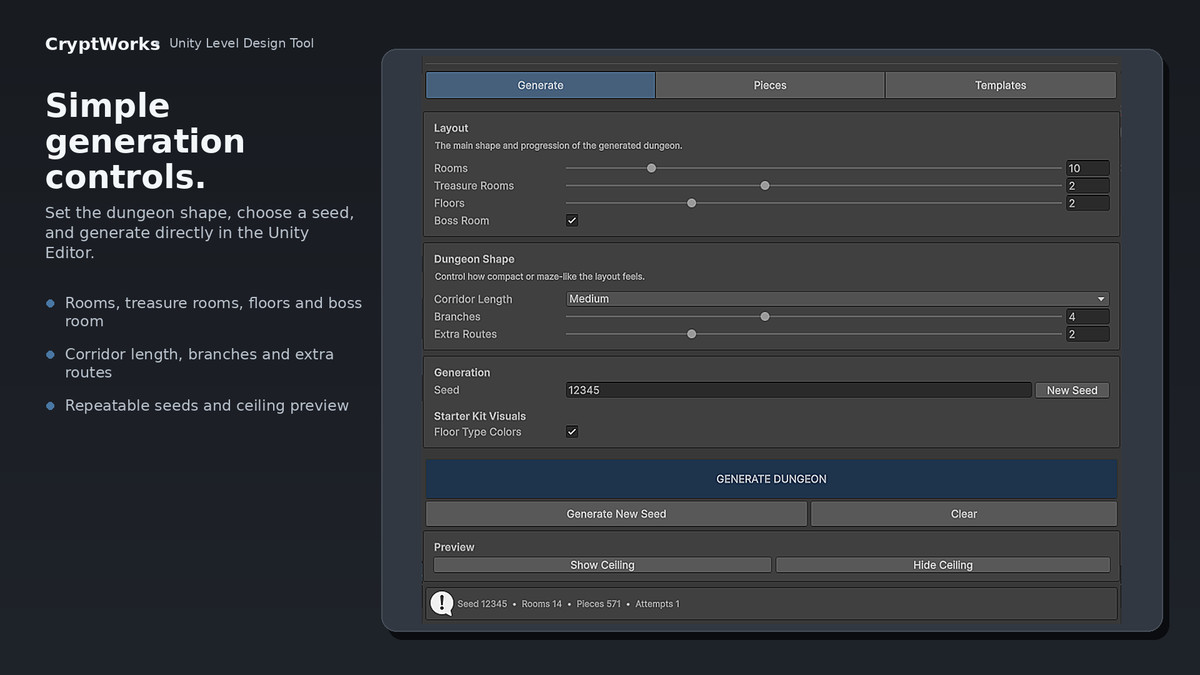Click the Hide Ceiling button
The image size is (1200, 675).
click(943, 565)
